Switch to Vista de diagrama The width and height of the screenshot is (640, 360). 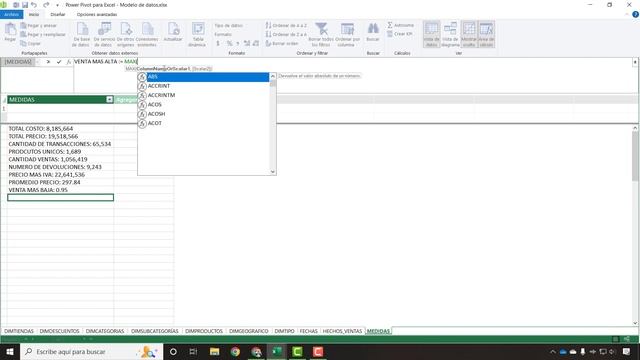450,34
